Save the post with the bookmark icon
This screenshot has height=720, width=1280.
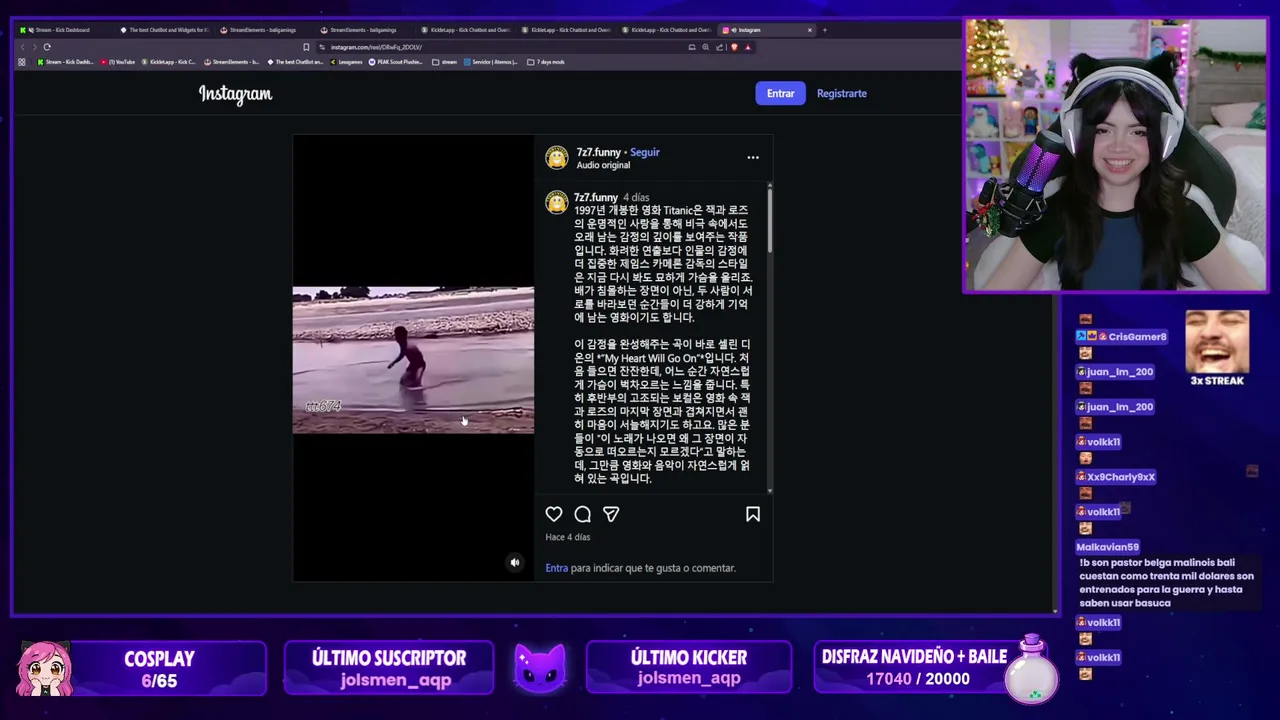pos(753,514)
